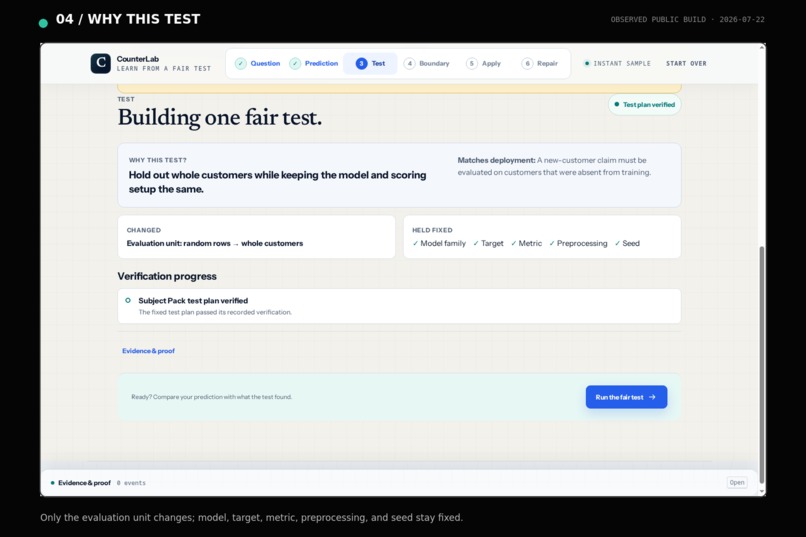
Task: Click the Preprocessing held-fixed item
Action: [578, 243]
